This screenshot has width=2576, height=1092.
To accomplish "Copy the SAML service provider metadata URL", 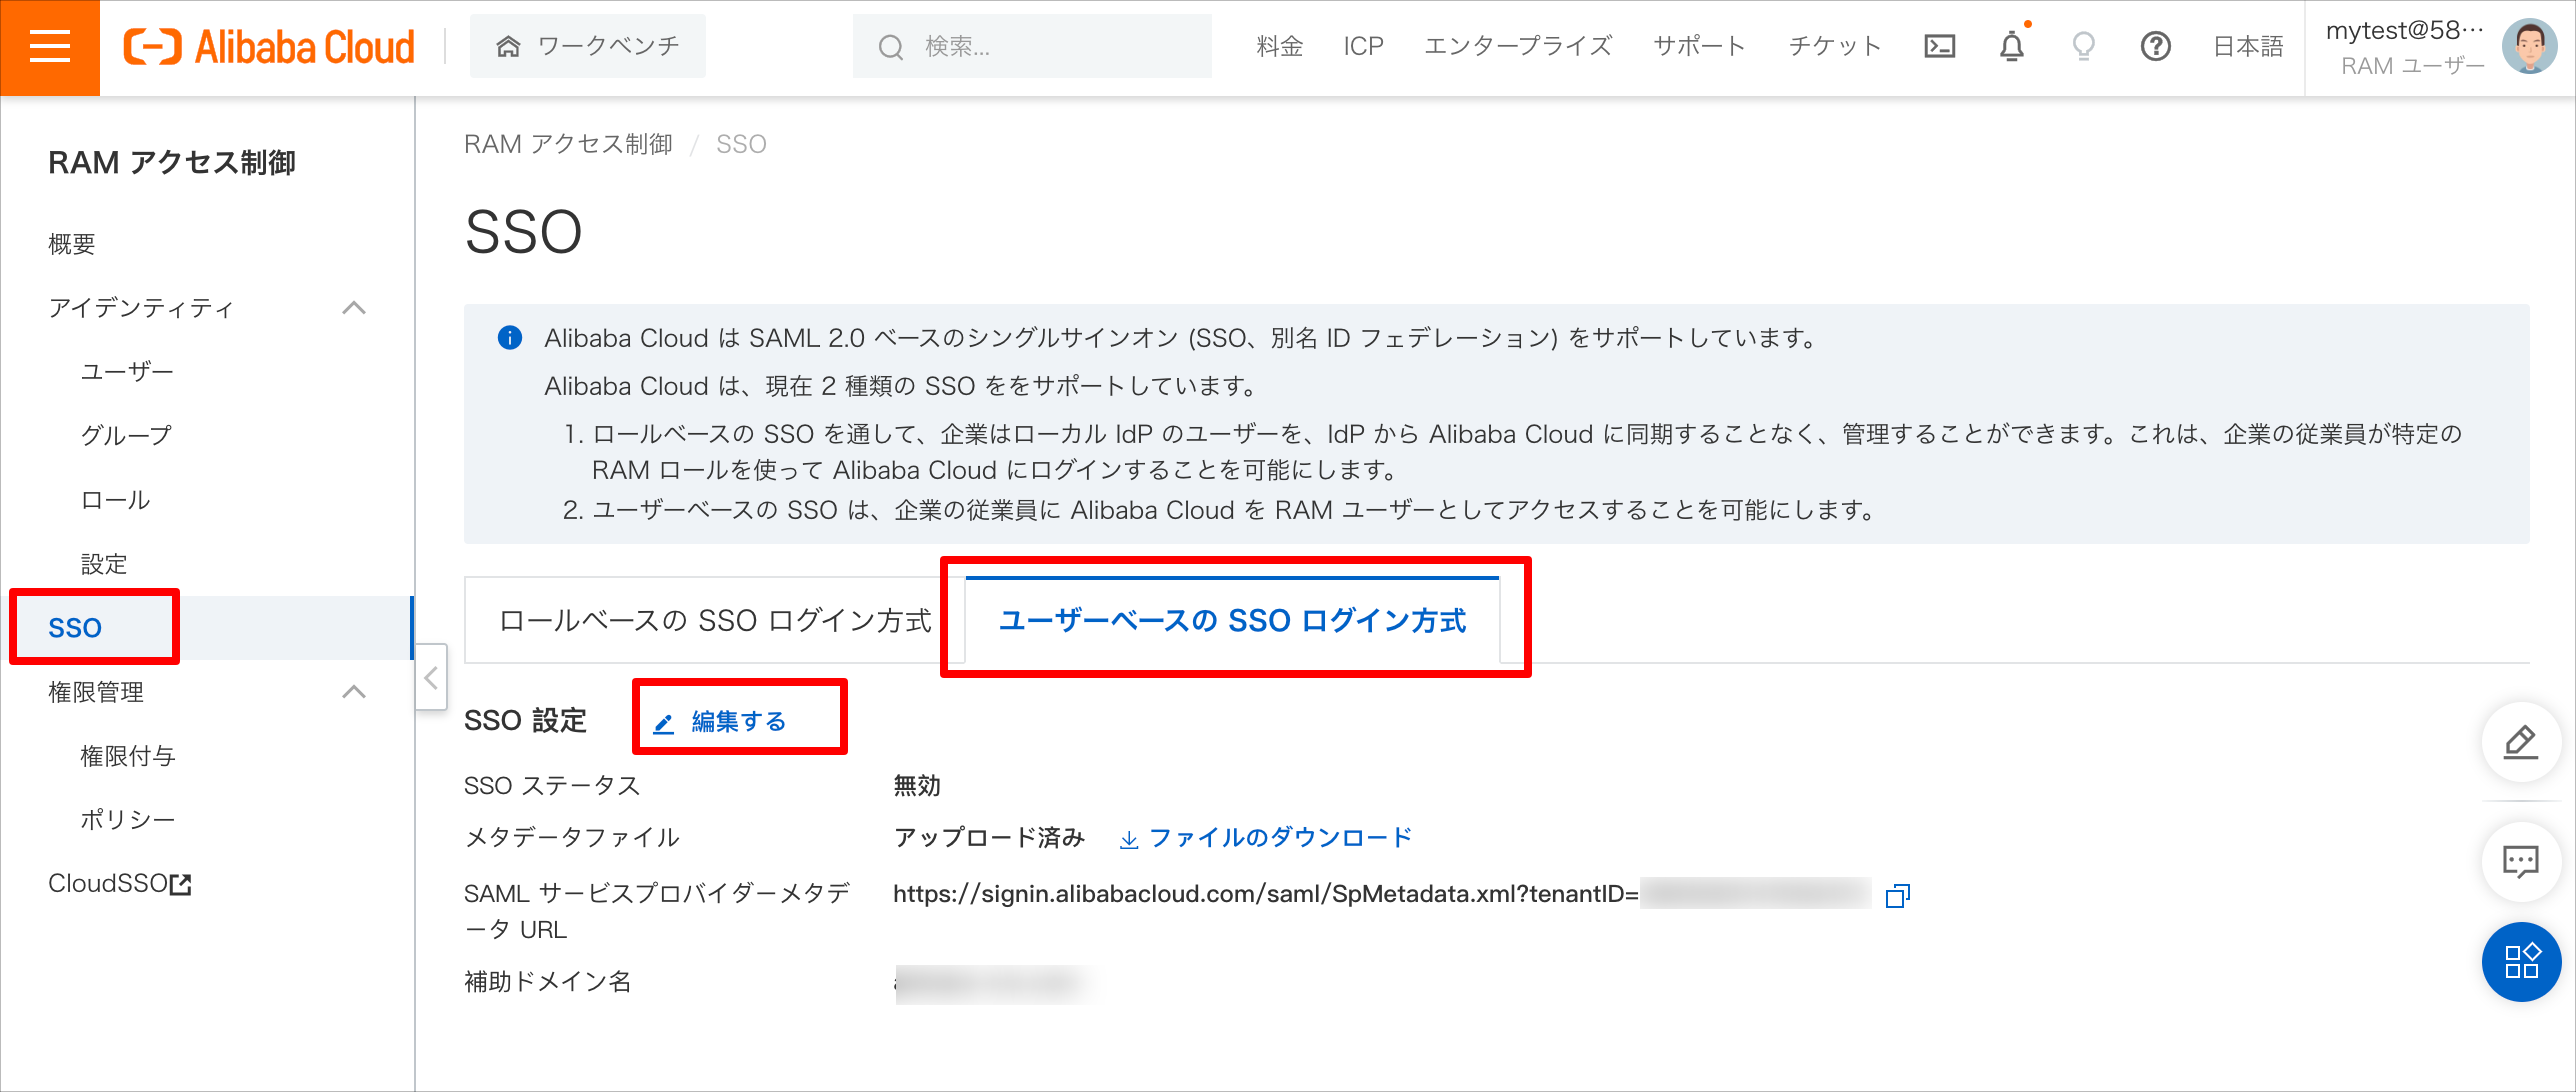I will (x=1897, y=895).
